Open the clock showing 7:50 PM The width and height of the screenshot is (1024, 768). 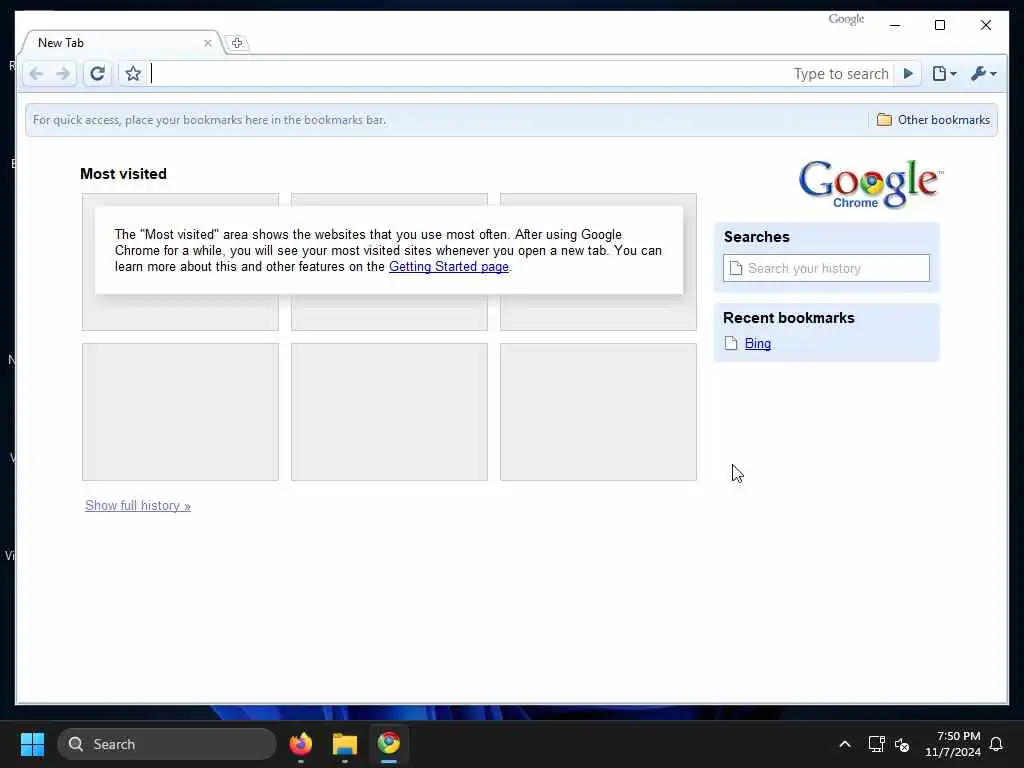[953, 744]
